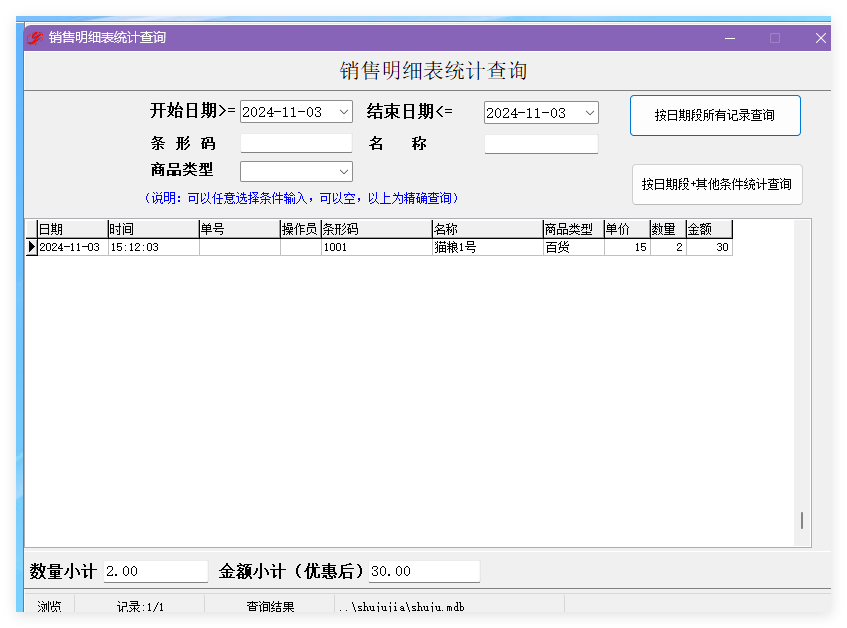Click the 百货 type cell
847x628 pixels.
[574, 247]
